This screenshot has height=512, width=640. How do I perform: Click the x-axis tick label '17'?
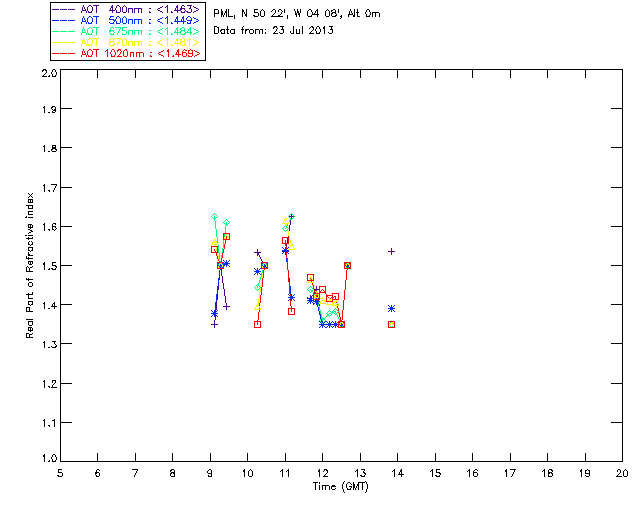(510, 473)
